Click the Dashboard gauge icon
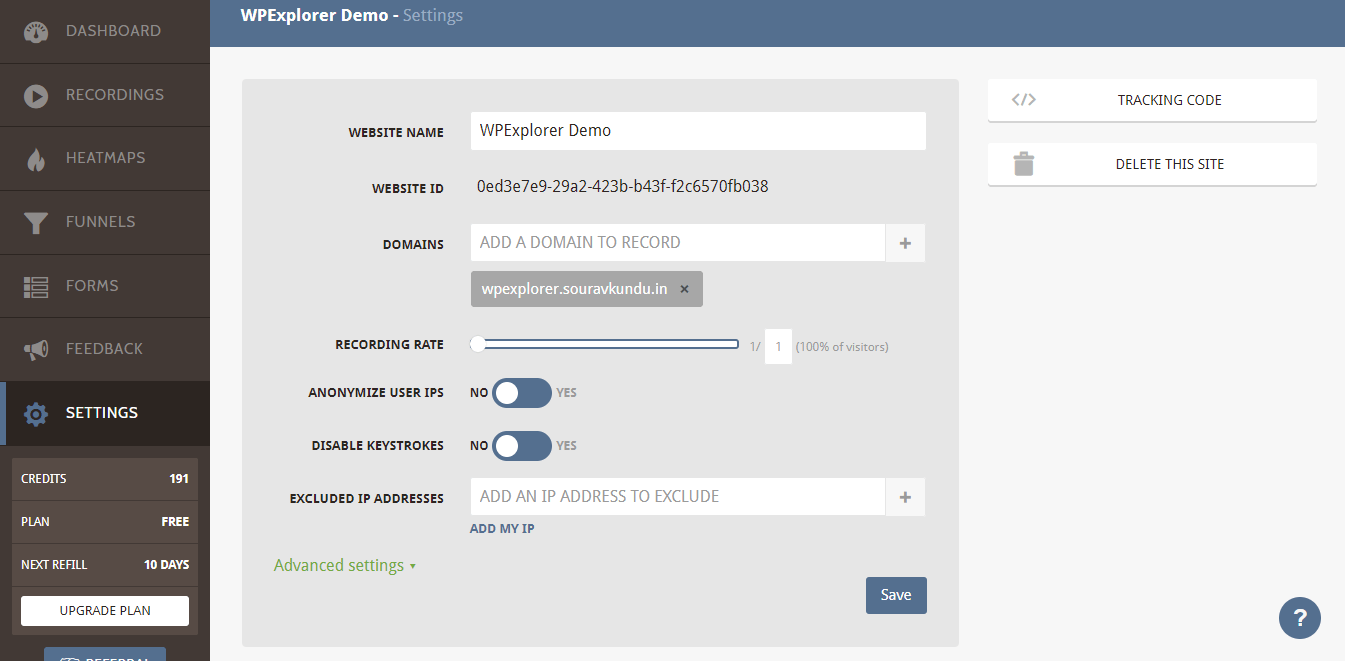Viewport: 1345px width, 661px height. click(36, 32)
